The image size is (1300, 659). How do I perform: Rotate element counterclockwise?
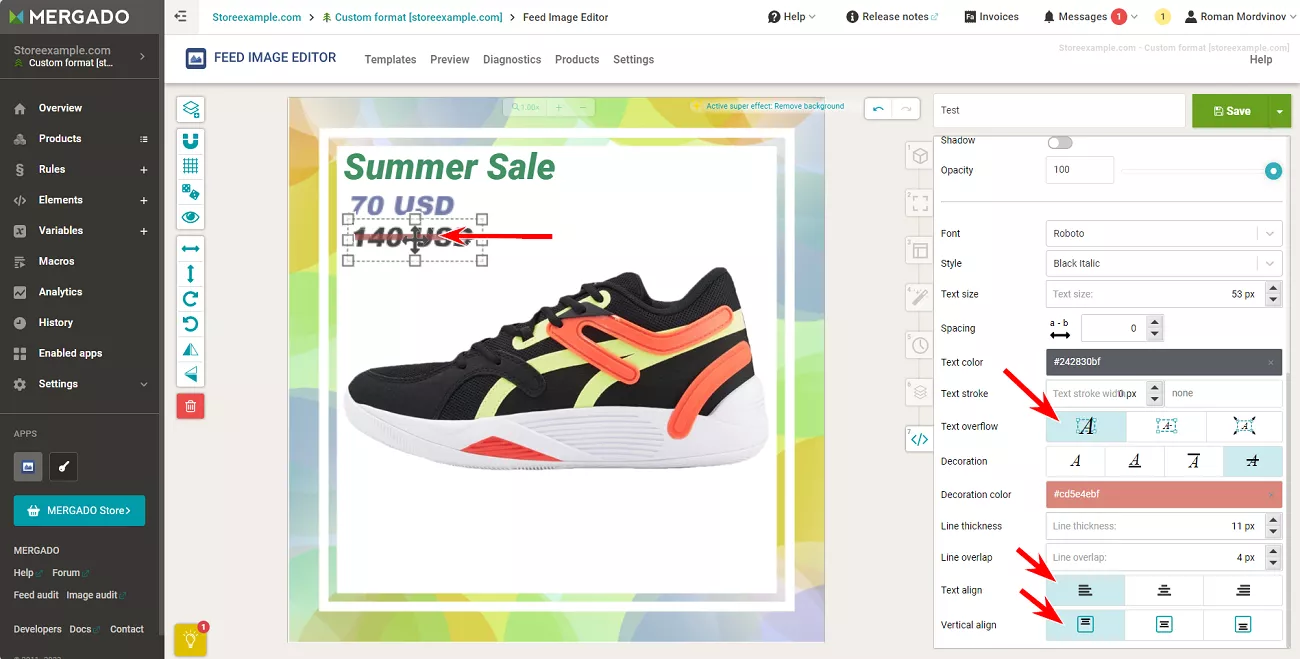pyautogui.click(x=190, y=323)
